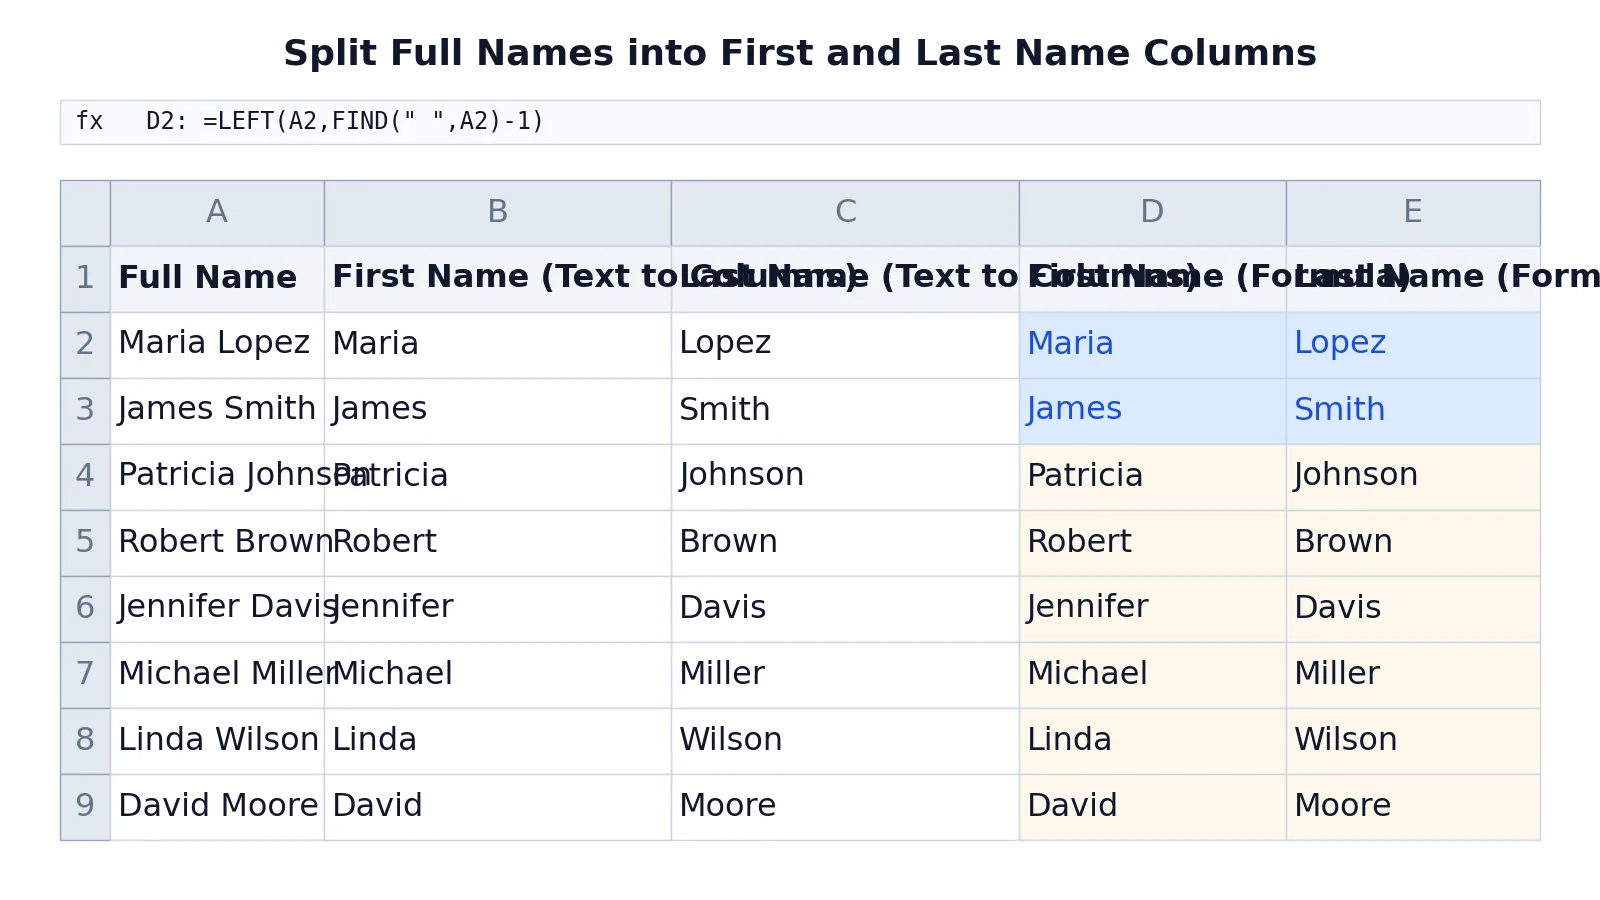Select blue cell D2 containing 'Maria'
This screenshot has width=1600, height=900.
[1152, 345]
